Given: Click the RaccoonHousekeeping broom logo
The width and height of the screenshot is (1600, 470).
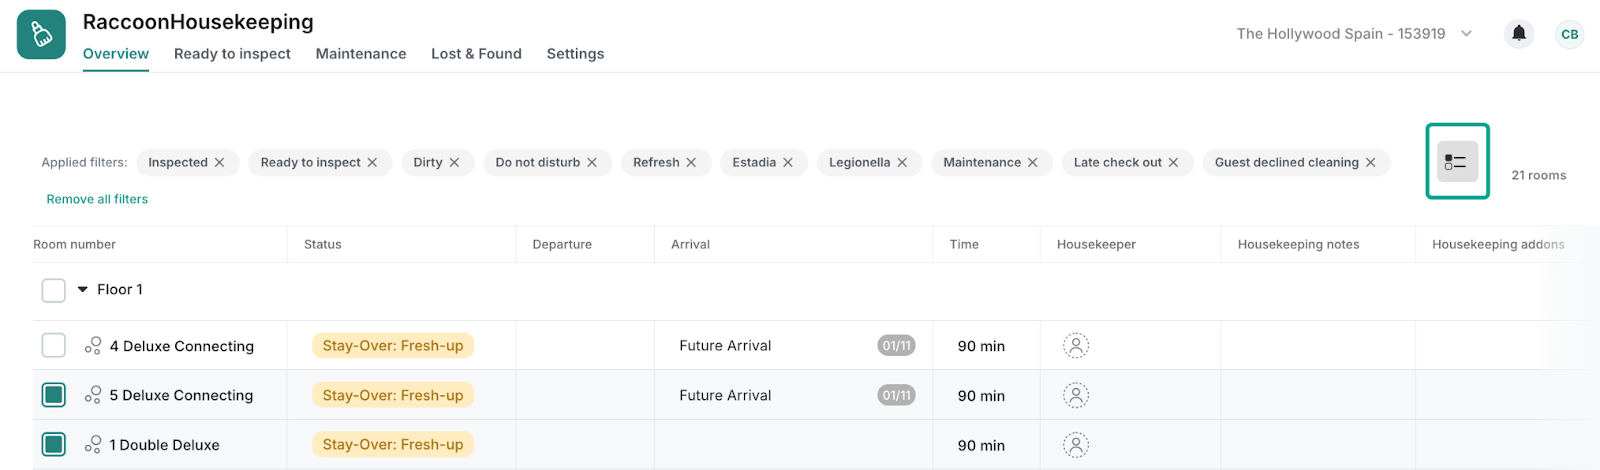Looking at the screenshot, I should [x=41, y=35].
